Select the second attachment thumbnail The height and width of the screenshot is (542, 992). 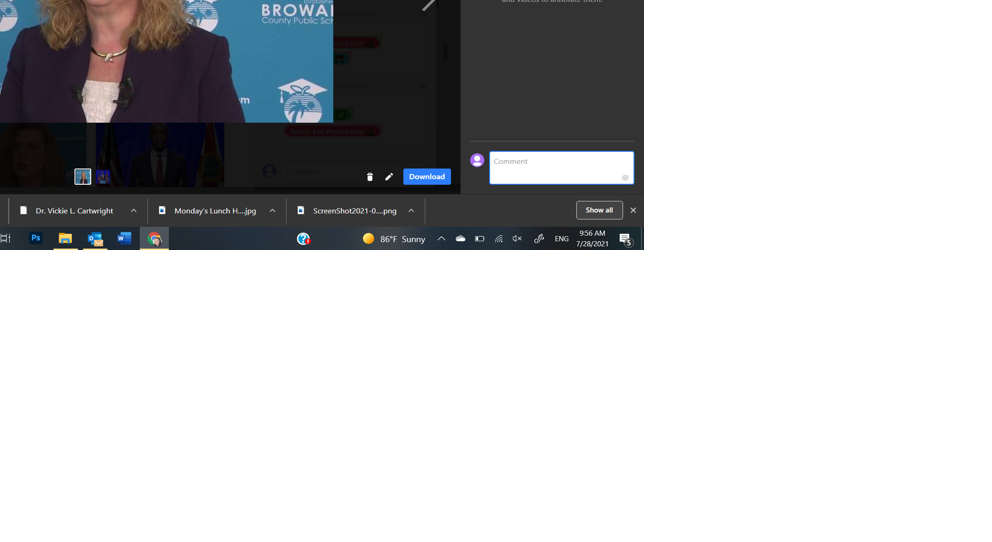[103, 177]
